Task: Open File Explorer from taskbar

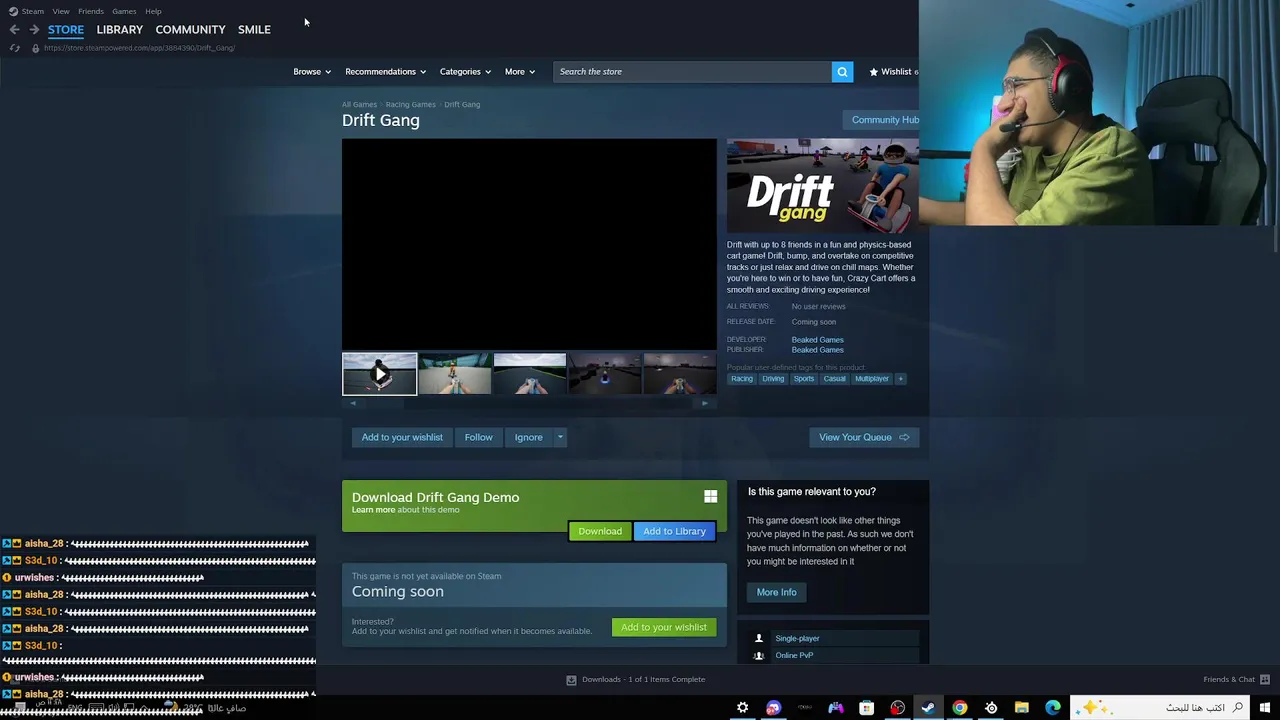Action: point(1022,708)
